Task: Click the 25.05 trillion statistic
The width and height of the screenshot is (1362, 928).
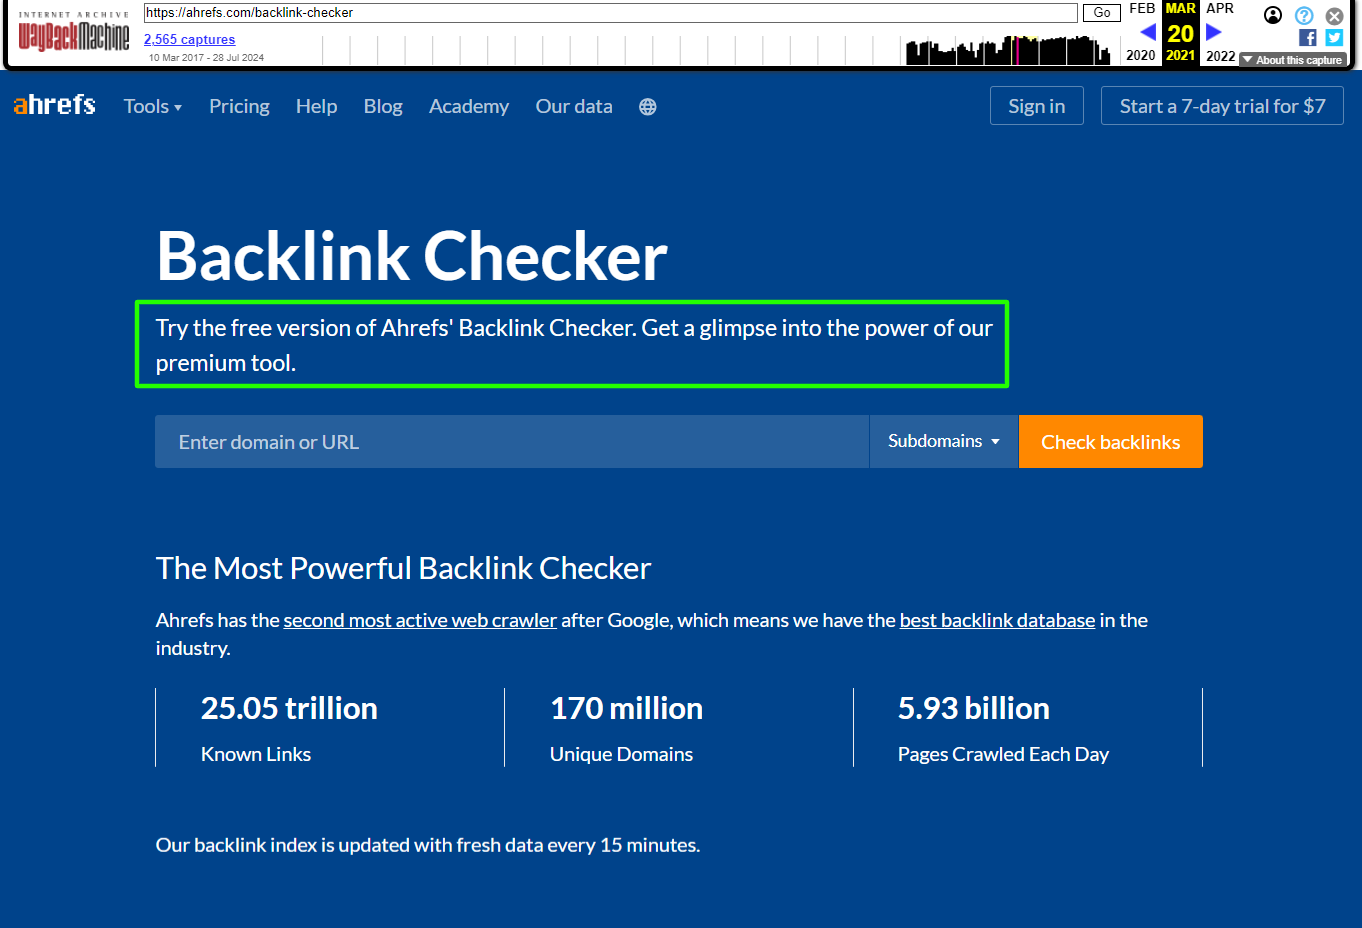Action: [x=289, y=708]
